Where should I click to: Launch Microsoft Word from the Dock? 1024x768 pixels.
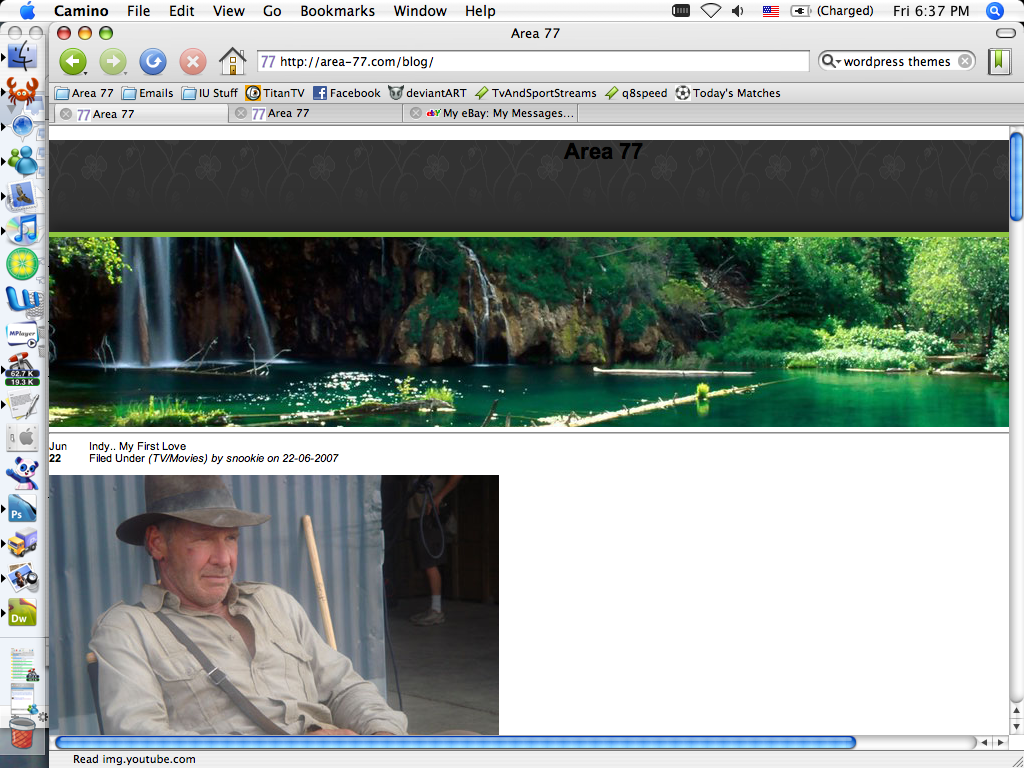coord(23,300)
